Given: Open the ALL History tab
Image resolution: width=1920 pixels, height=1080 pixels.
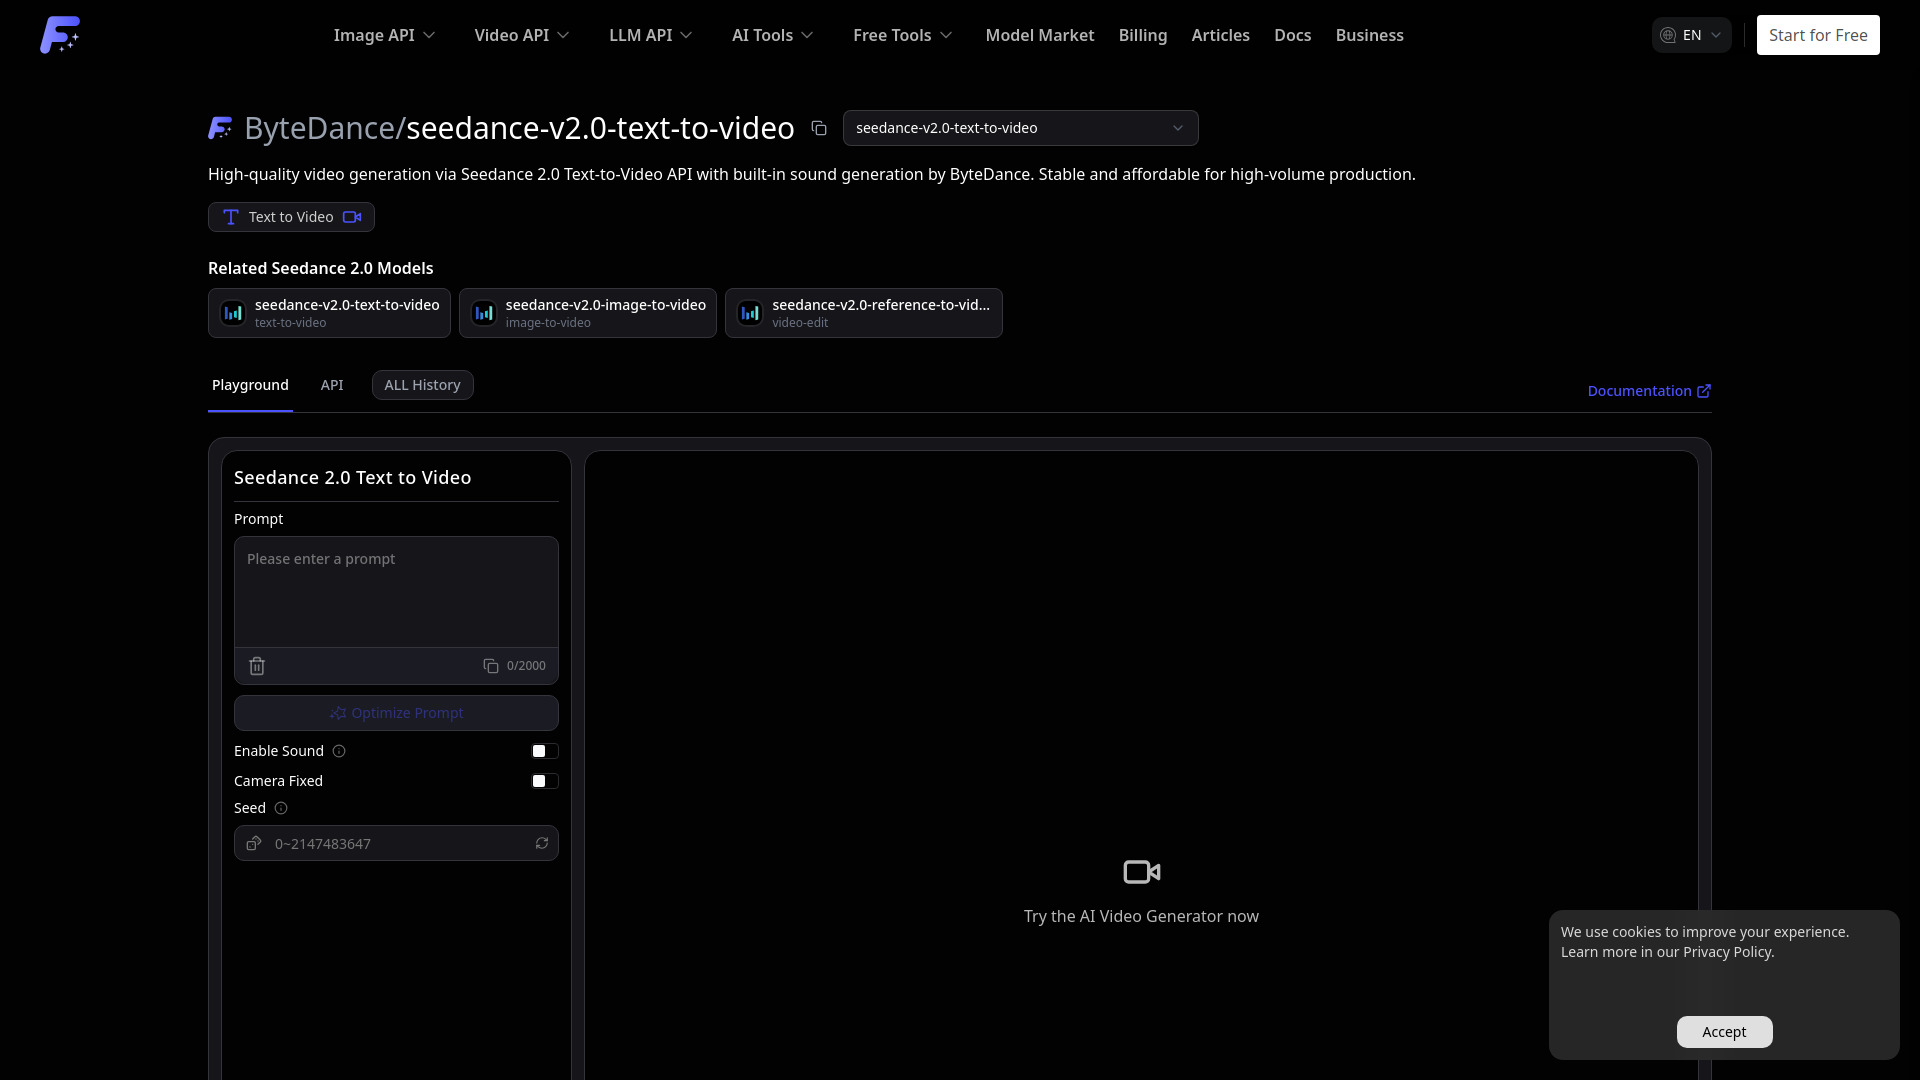Looking at the screenshot, I should click(x=423, y=385).
